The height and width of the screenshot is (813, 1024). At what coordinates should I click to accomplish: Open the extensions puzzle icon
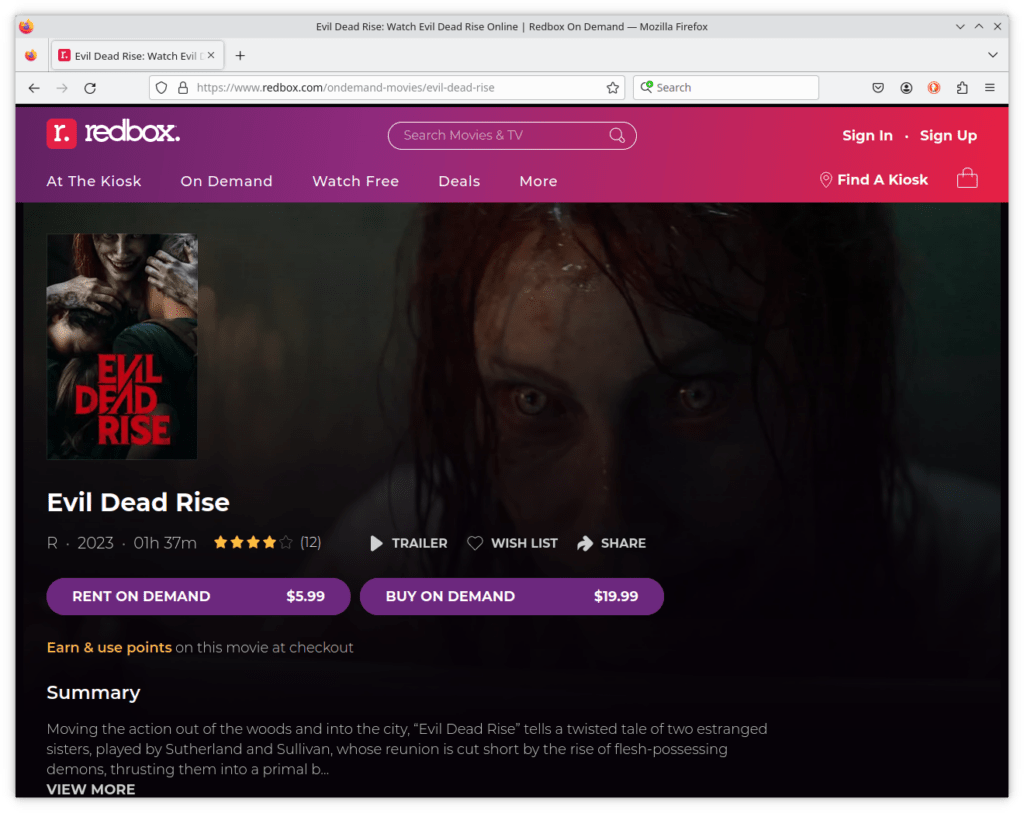962,88
